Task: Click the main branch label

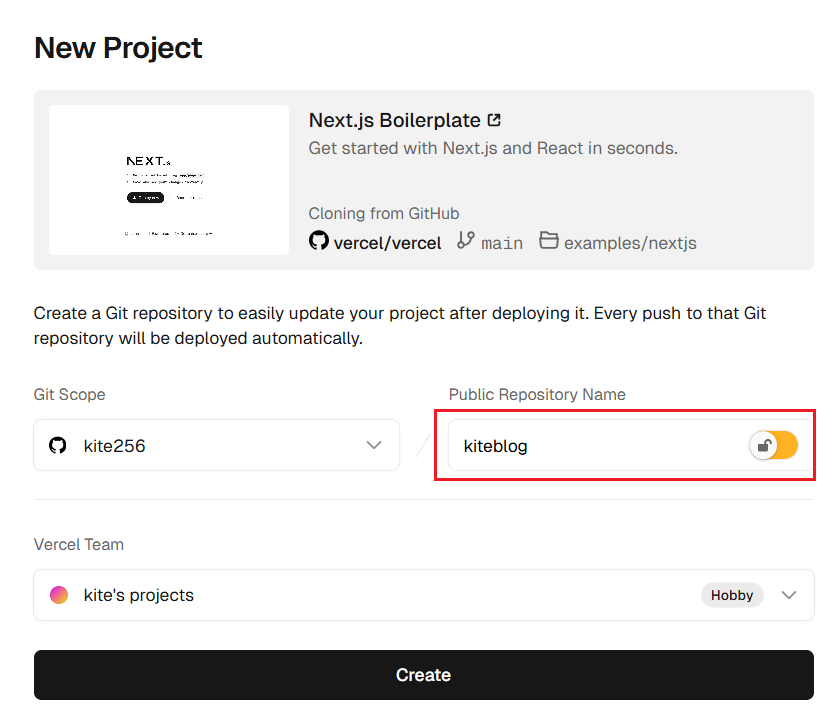Action: coord(502,242)
